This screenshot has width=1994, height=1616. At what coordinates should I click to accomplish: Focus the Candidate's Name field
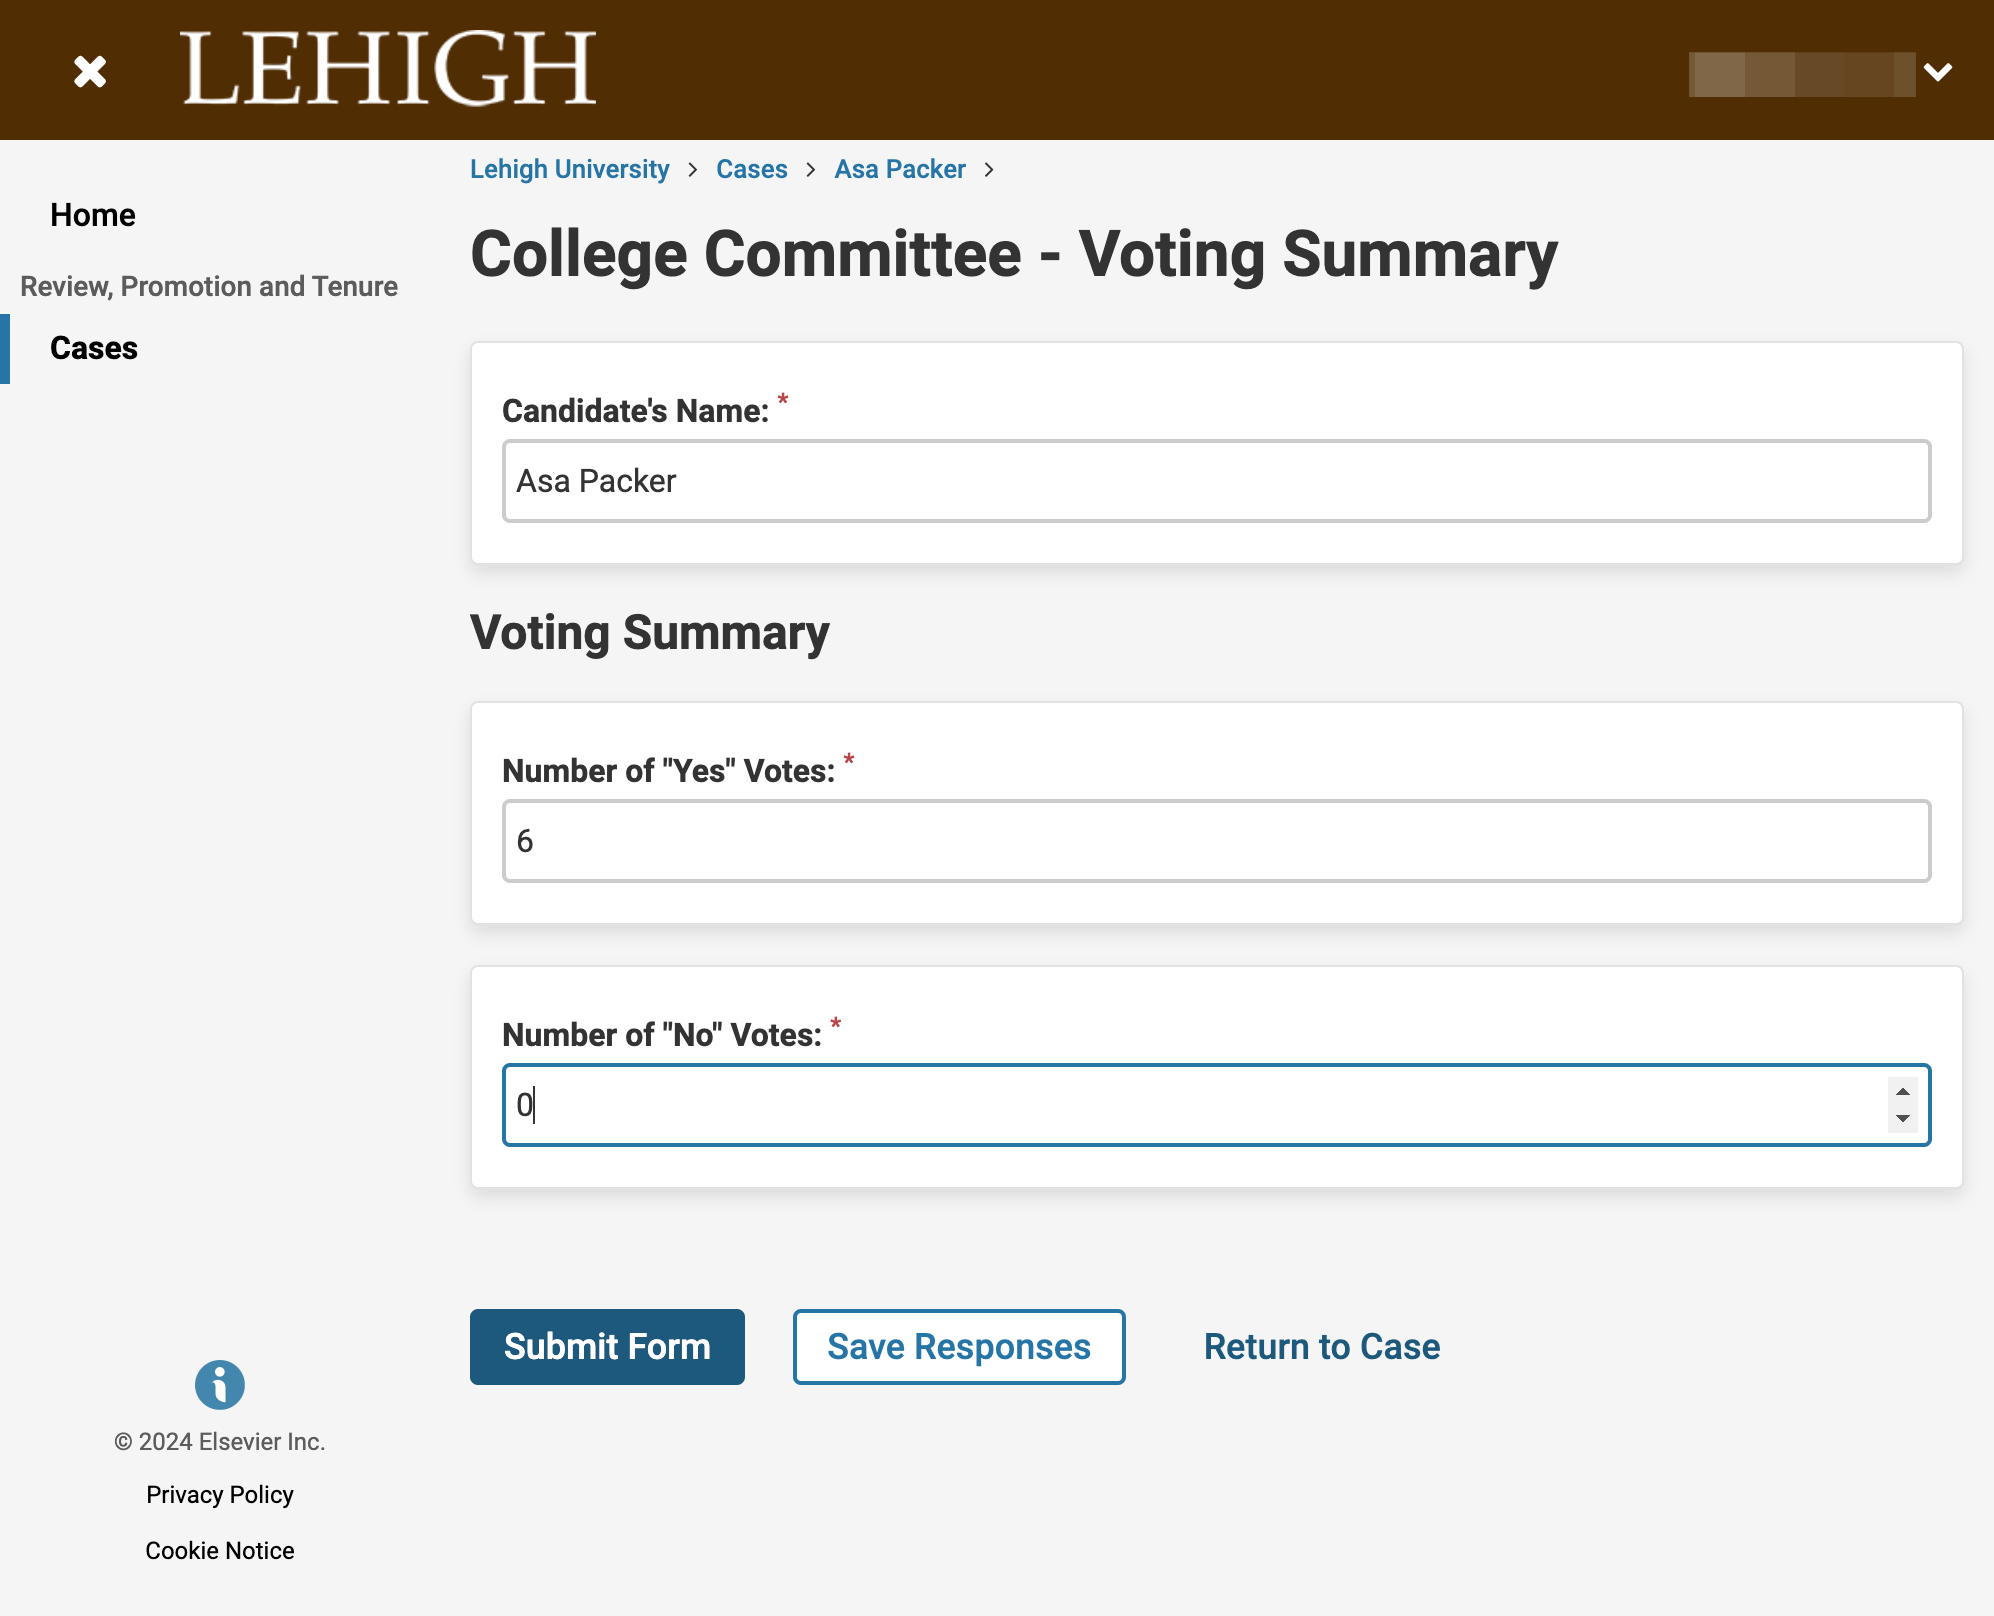coord(1216,481)
